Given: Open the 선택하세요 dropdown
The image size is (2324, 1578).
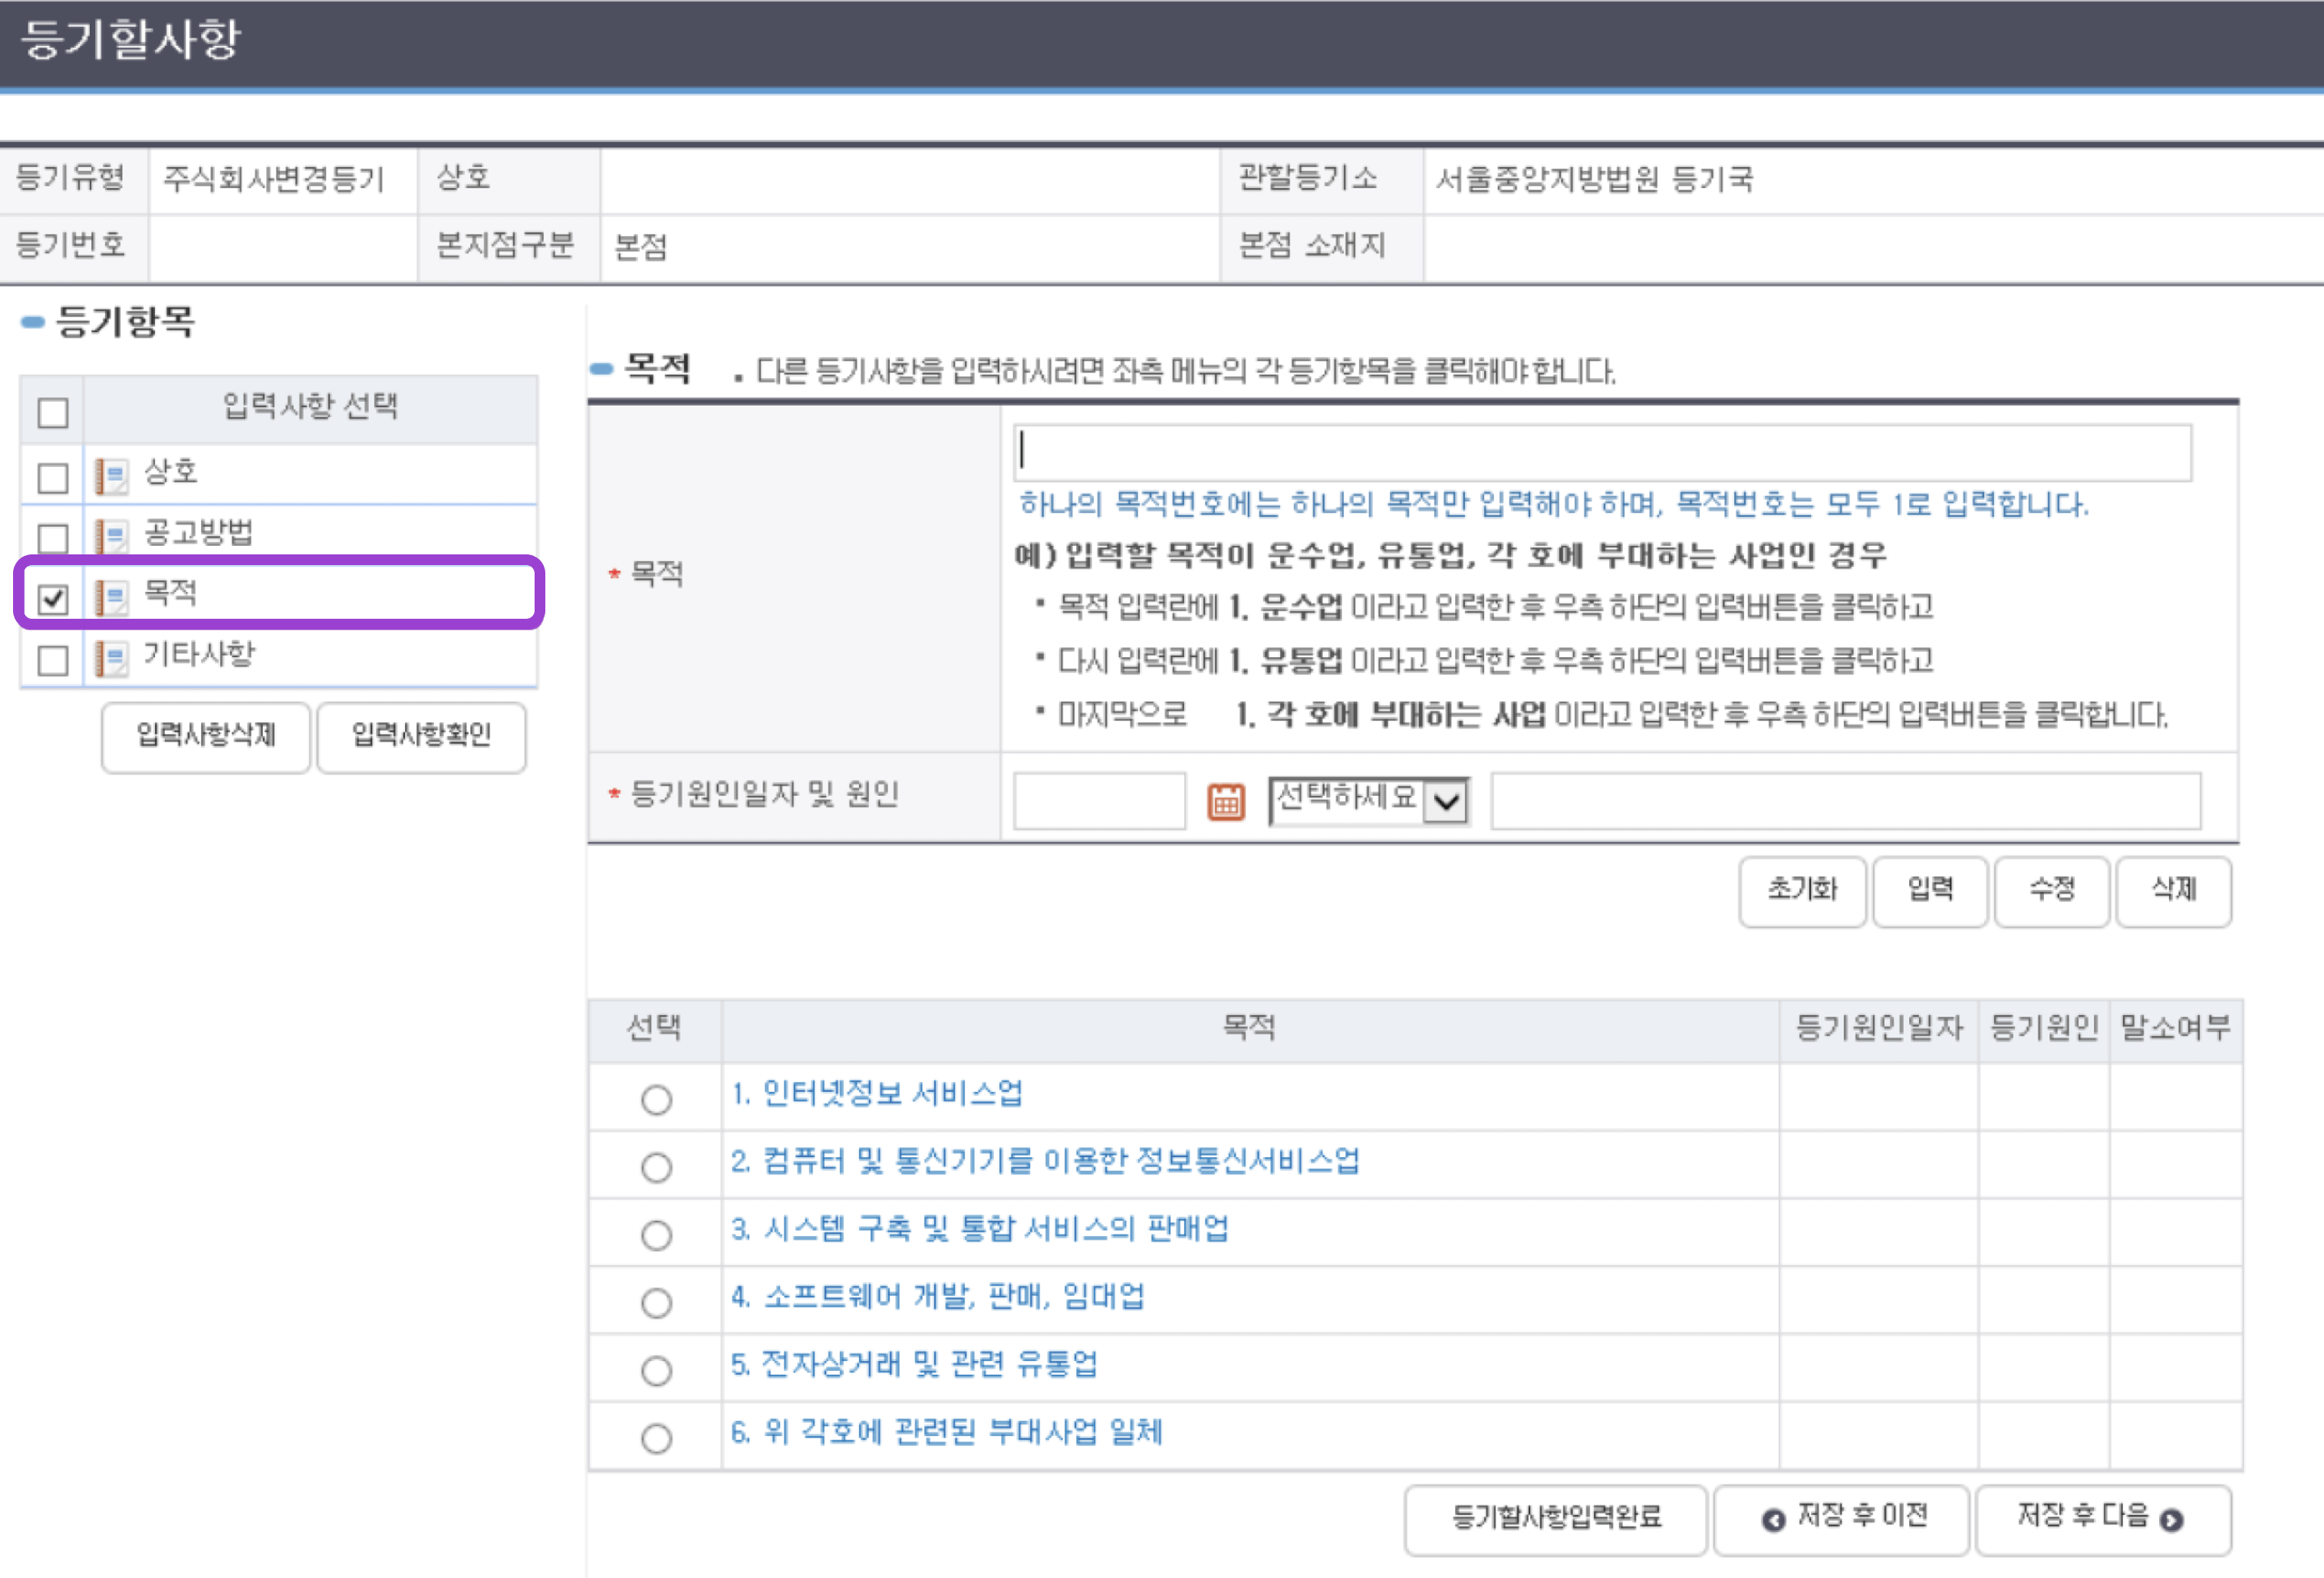Looking at the screenshot, I should [1368, 800].
